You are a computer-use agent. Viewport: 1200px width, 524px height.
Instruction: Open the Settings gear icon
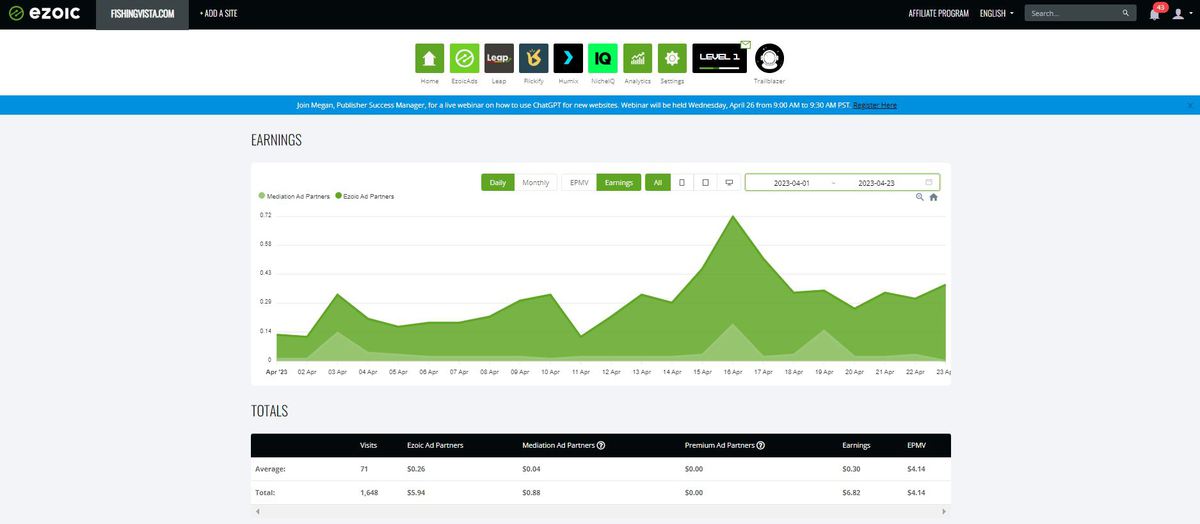point(672,57)
